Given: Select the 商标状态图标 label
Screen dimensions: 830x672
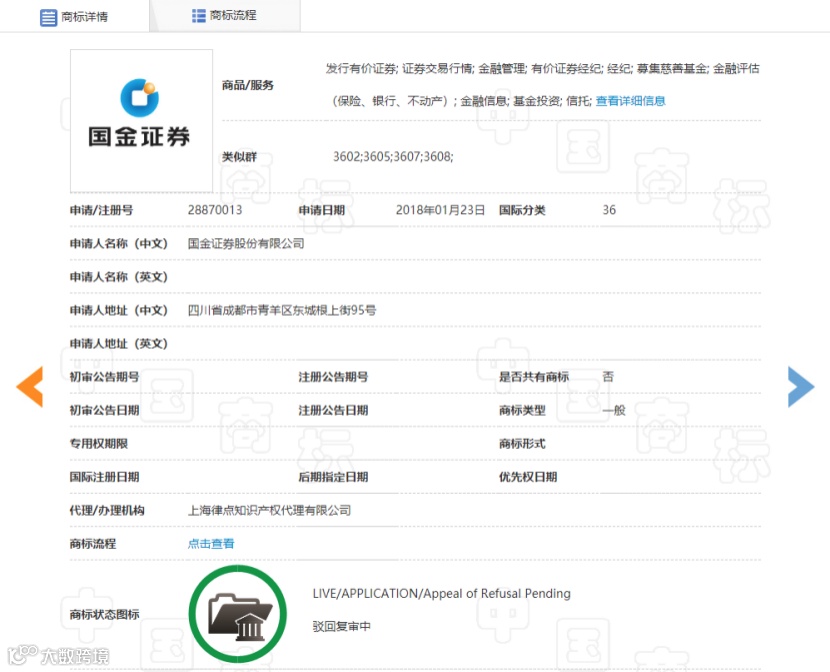Looking at the screenshot, I should [x=104, y=614].
